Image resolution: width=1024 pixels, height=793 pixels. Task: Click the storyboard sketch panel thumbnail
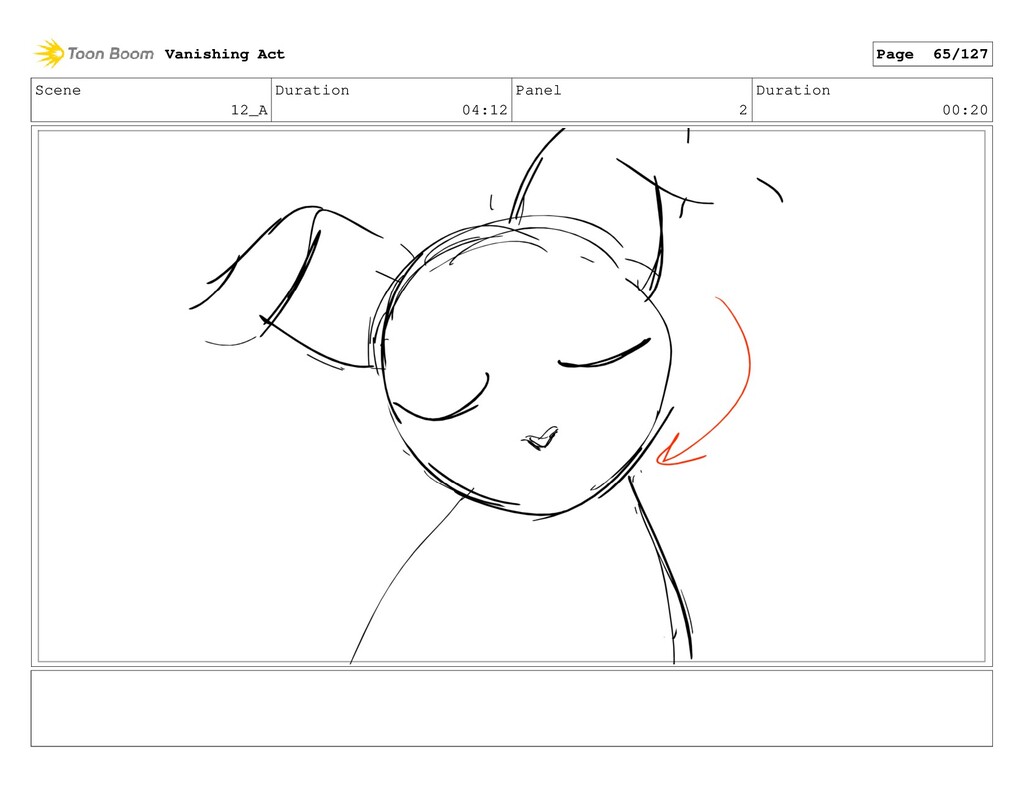click(511, 396)
